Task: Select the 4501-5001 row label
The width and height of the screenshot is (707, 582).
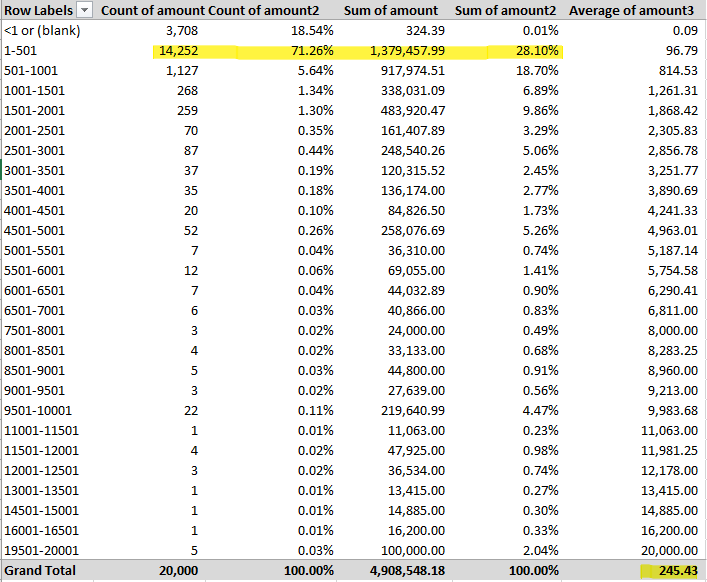Action: 34,231
